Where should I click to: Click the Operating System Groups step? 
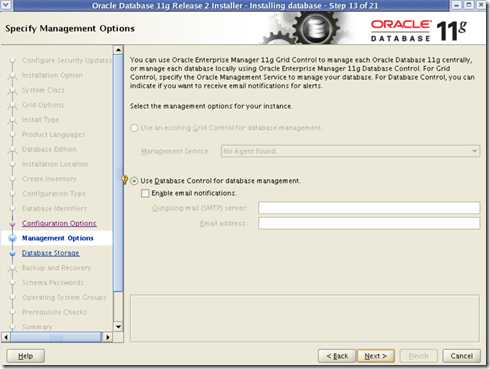[x=64, y=297]
